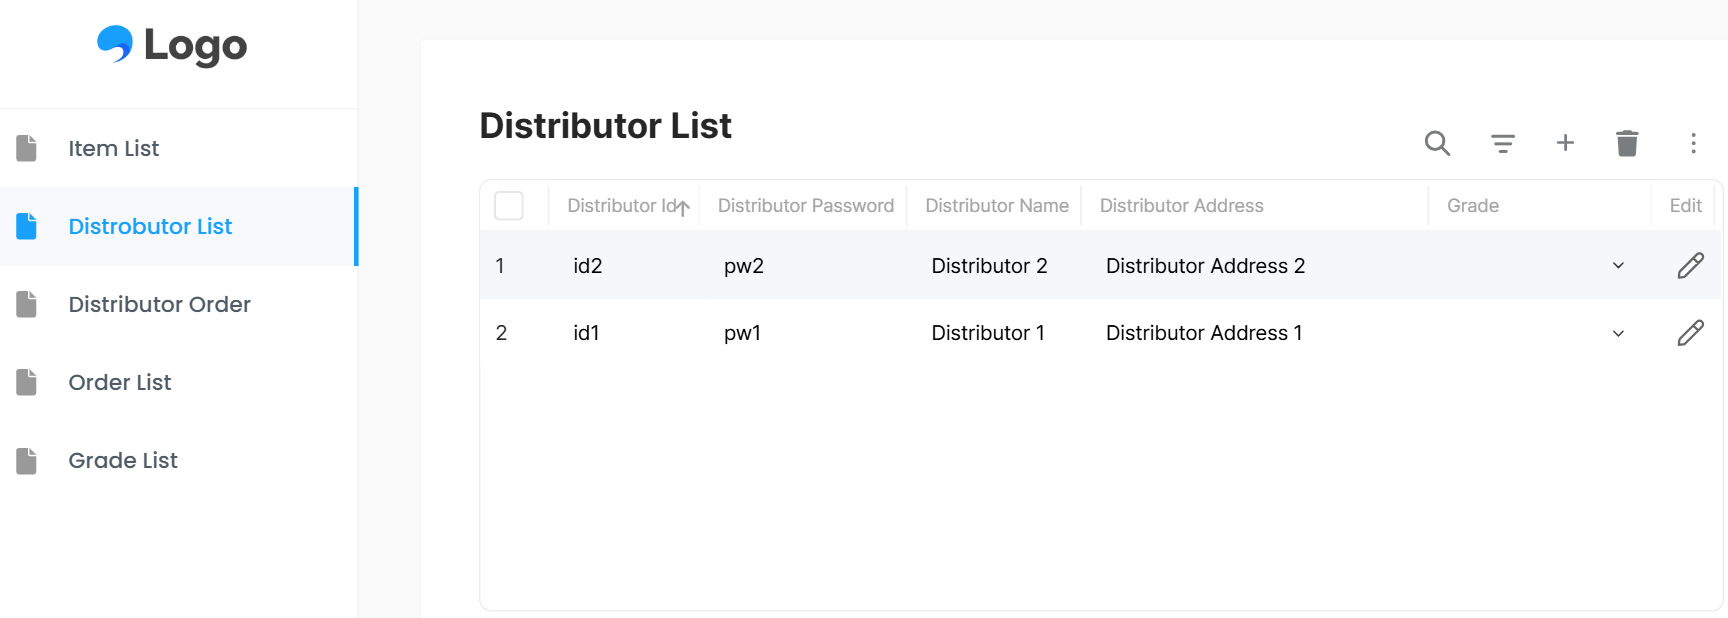Screen dimensions: 1728x618
Task: Open the Item List menu item
Action: click(x=178, y=148)
